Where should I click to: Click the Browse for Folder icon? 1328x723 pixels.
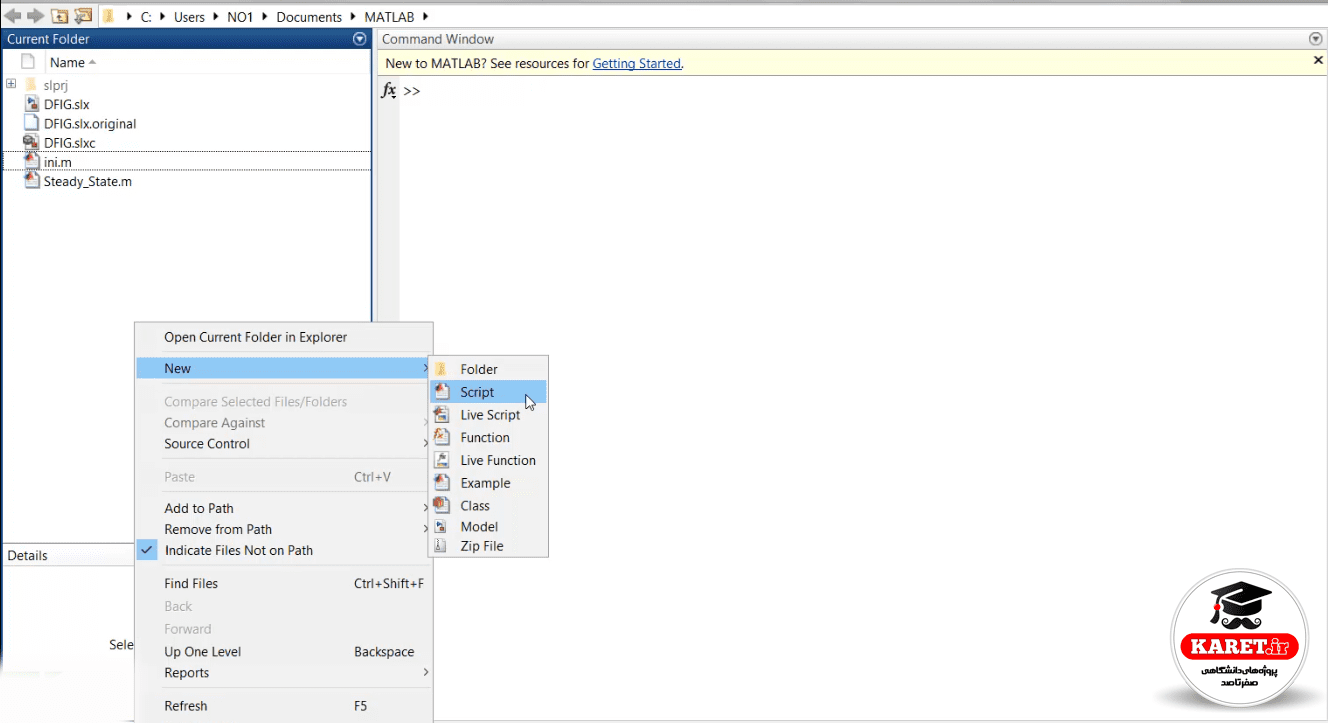coord(83,16)
